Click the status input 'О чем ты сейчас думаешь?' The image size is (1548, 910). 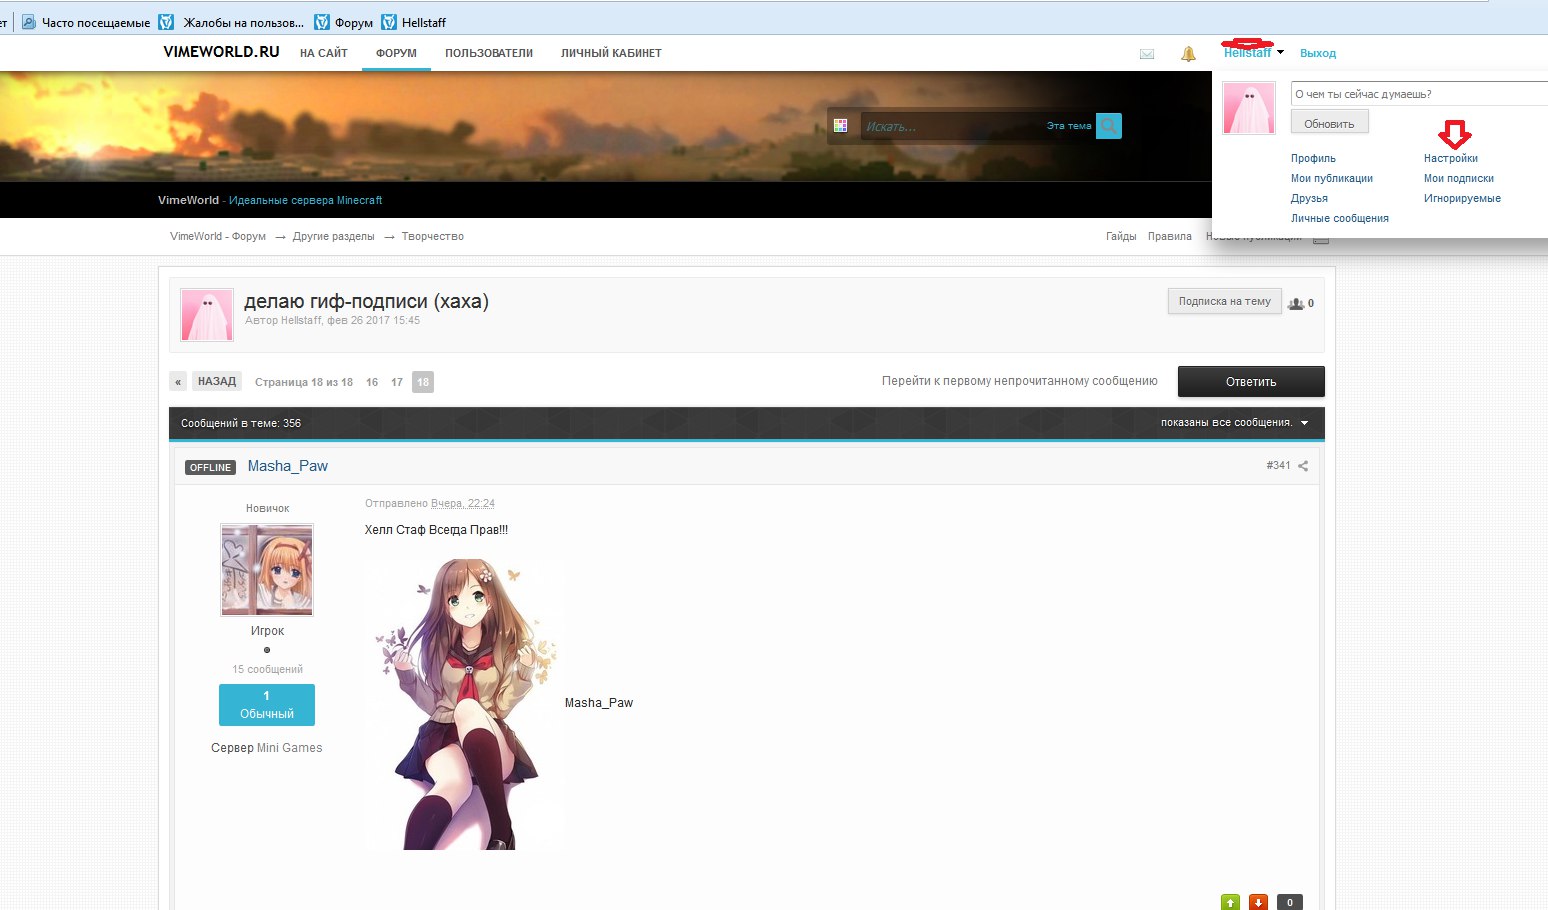tap(1419, 94)
